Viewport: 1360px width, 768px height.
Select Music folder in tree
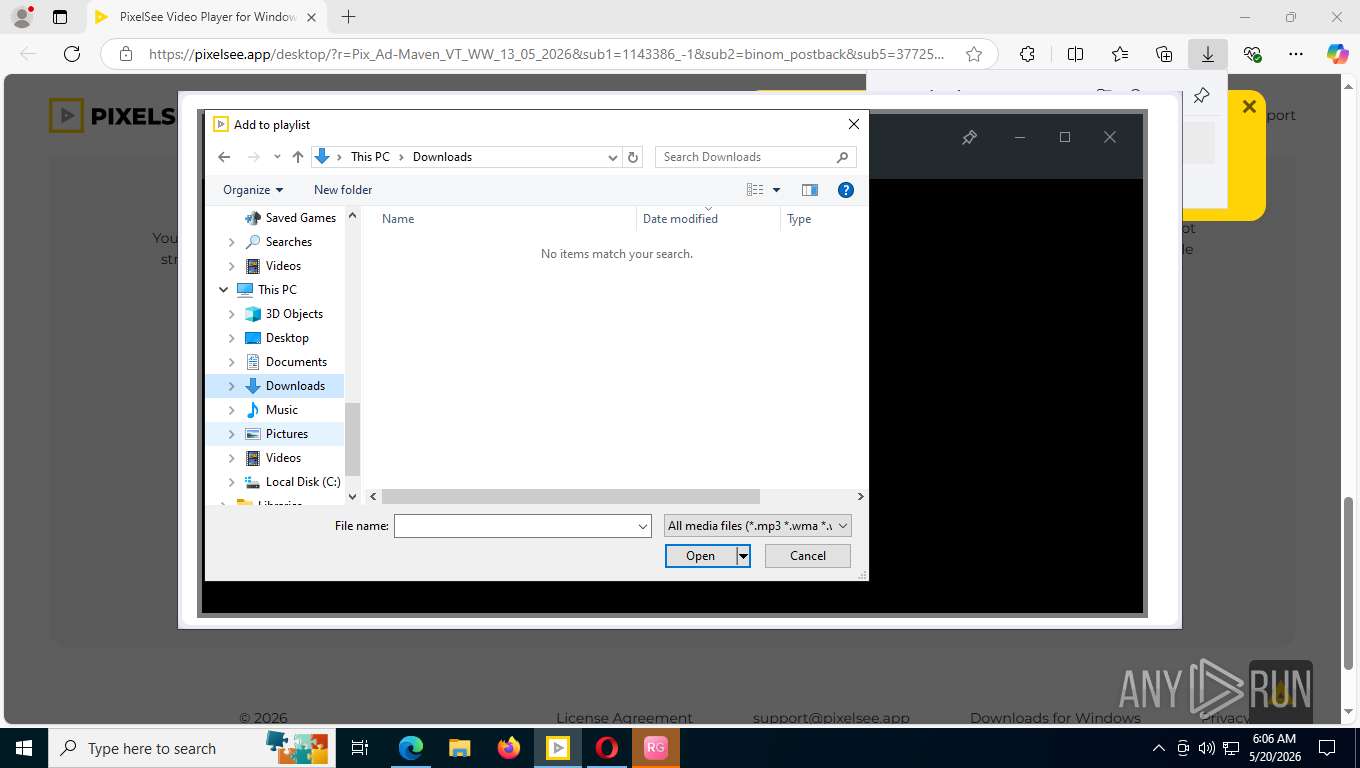281,410
